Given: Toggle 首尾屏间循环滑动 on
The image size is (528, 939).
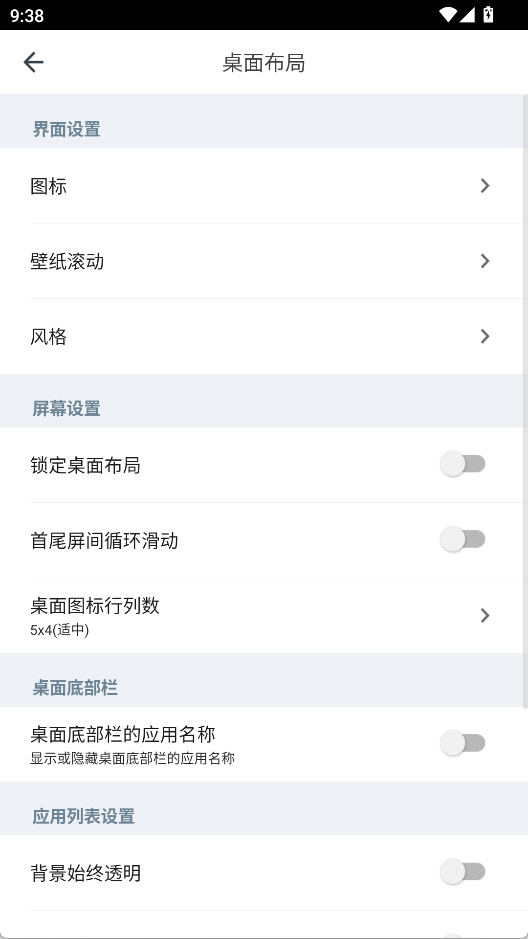Looking at the screenshot, I should 463,540.
